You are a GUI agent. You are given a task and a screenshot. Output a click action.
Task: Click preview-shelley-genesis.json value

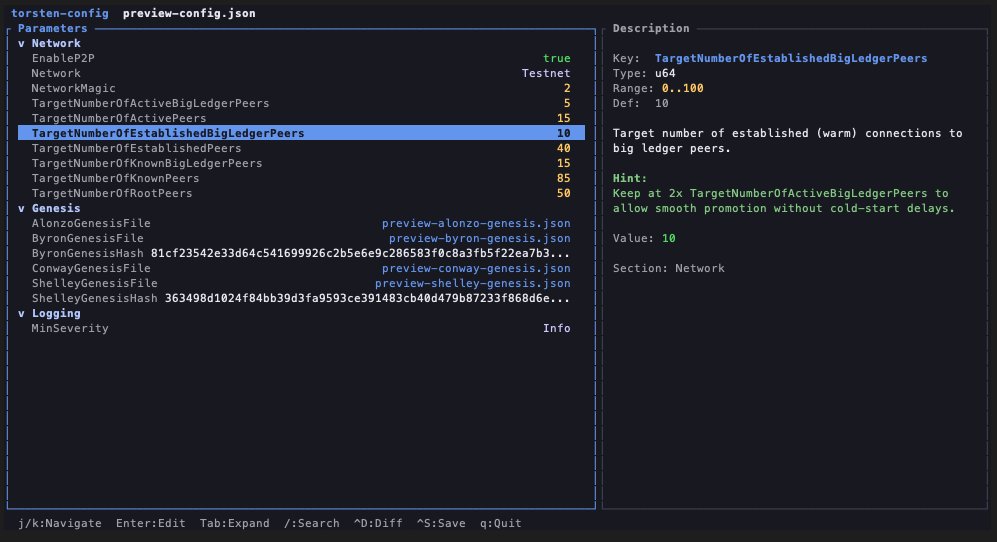[x=472, y=283]
